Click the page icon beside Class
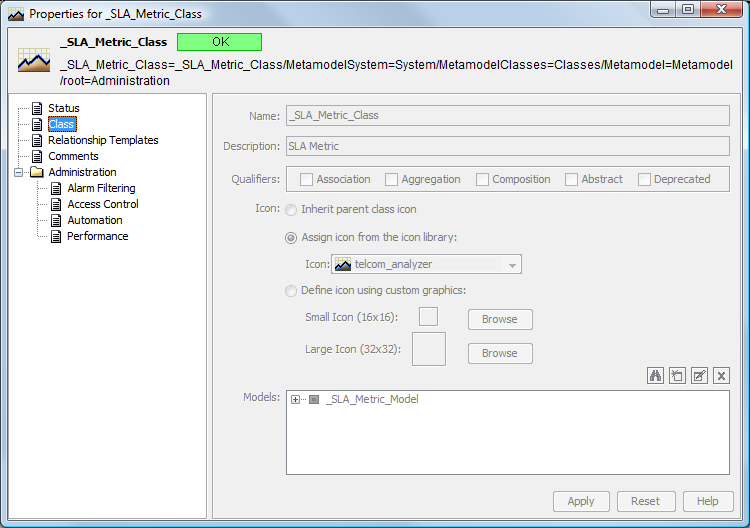750x528 pixels. pyautogui.click(x=37, y=124)
